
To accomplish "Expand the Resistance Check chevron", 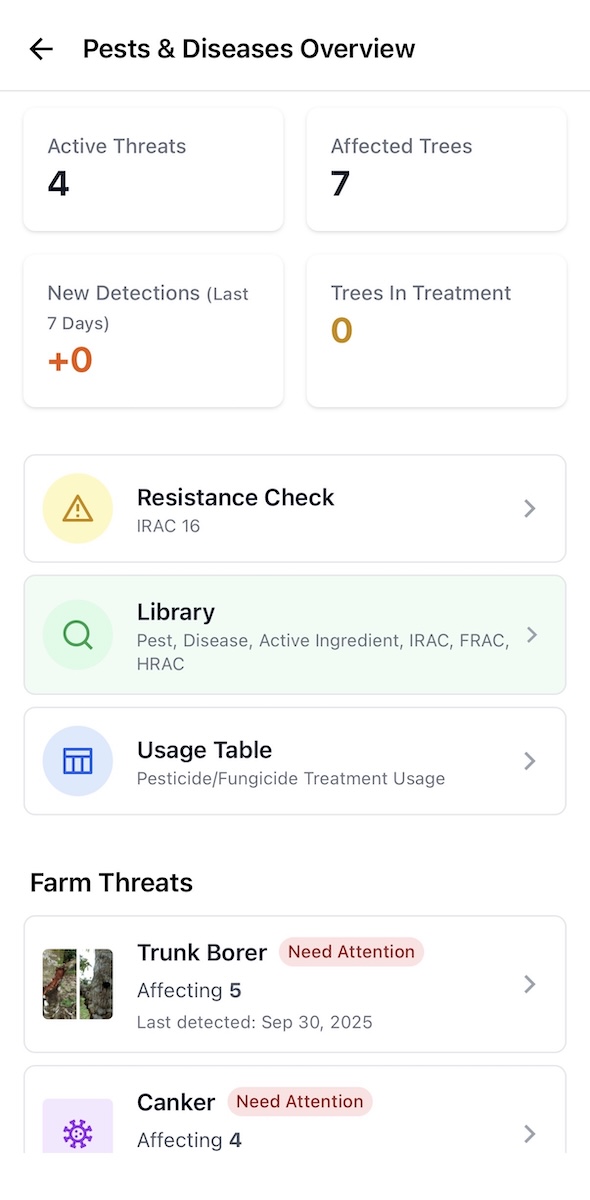I will (529, 508).
